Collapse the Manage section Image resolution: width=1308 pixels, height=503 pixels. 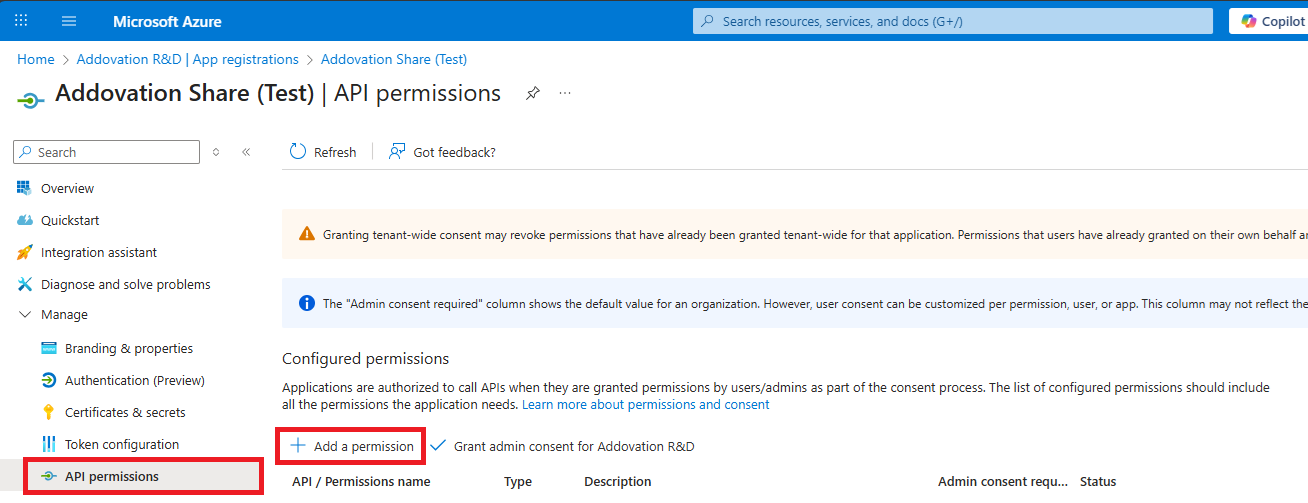click(25, 315)
